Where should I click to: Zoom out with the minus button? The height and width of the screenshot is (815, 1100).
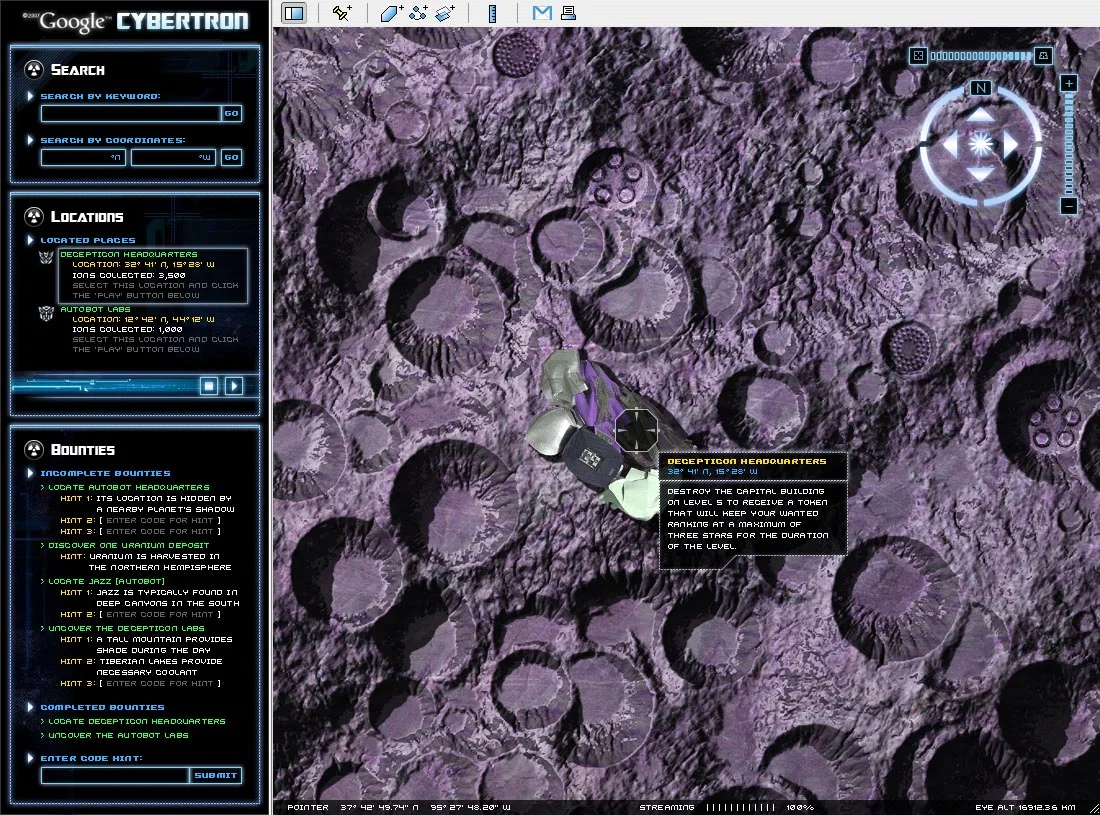coord(1068,206)
